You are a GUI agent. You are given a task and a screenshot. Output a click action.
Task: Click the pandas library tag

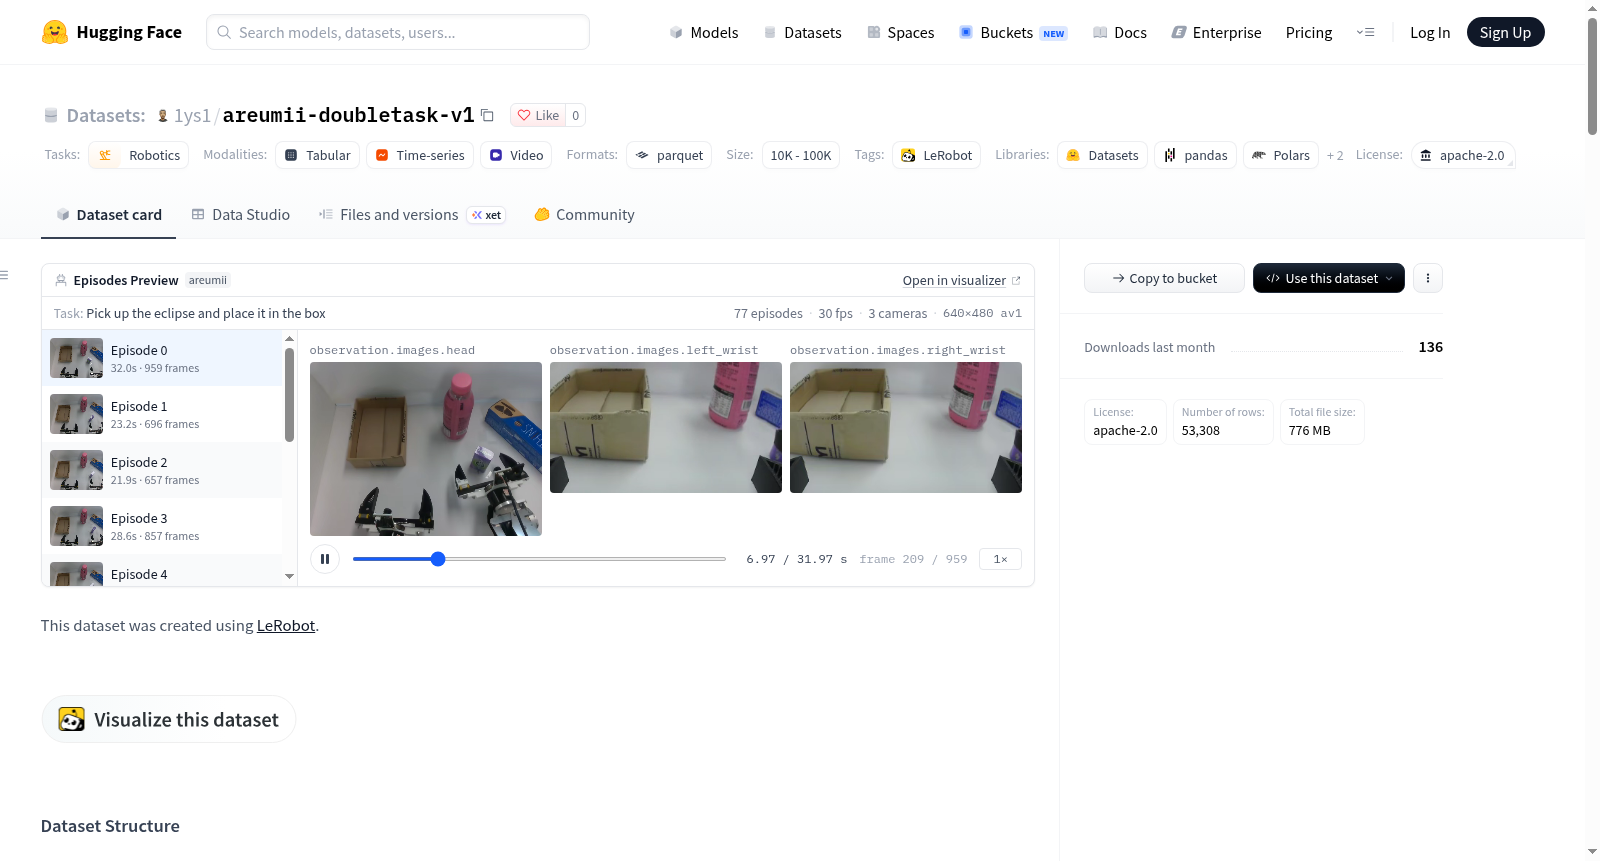click(x=1195, y=155)
